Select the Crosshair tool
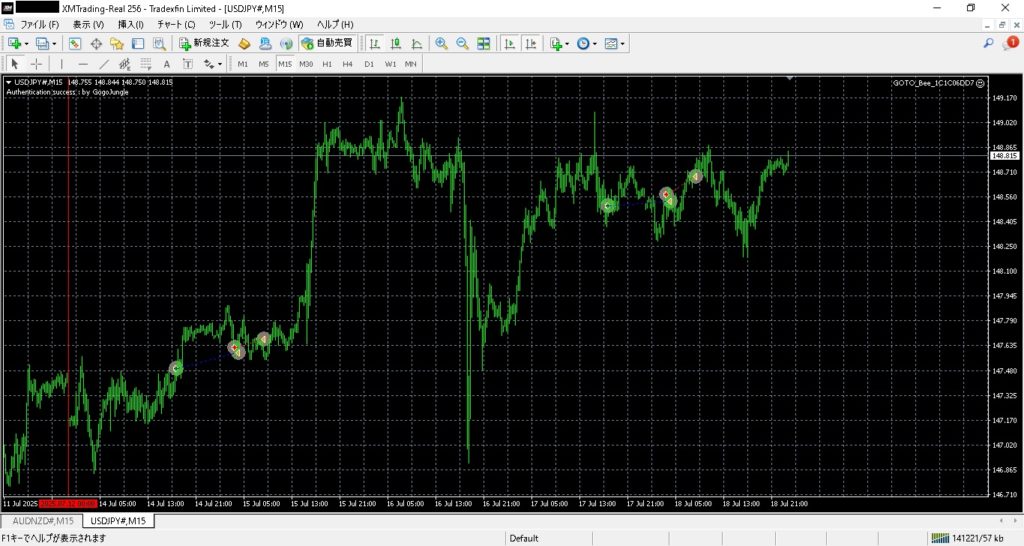This screenshot has height=546, width=1024. tap(36, 64)
